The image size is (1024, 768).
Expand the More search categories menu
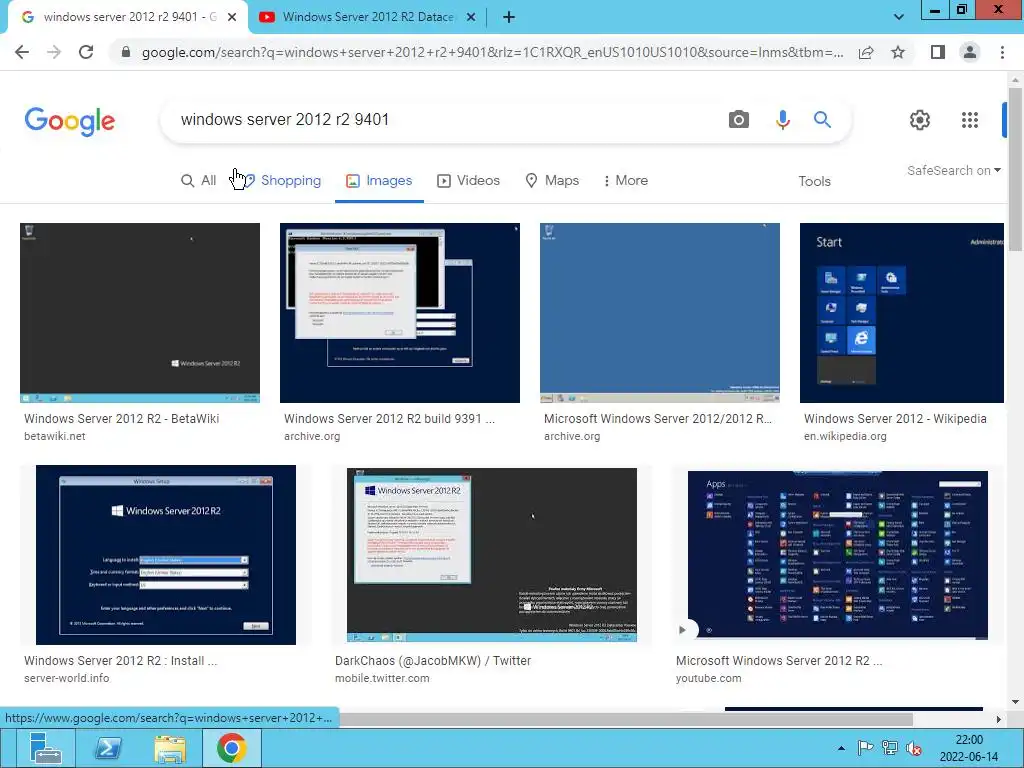tap(625, 180)
